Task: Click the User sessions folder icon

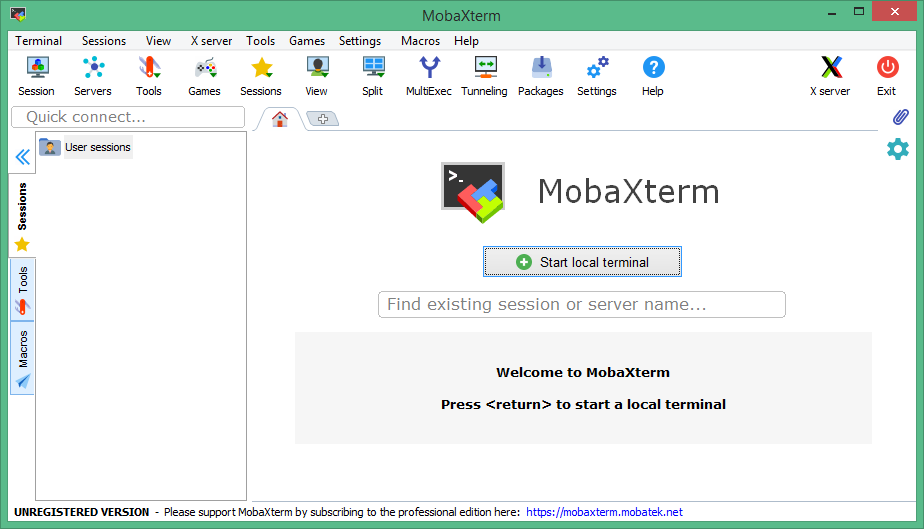Action: [x=50, y=147]
